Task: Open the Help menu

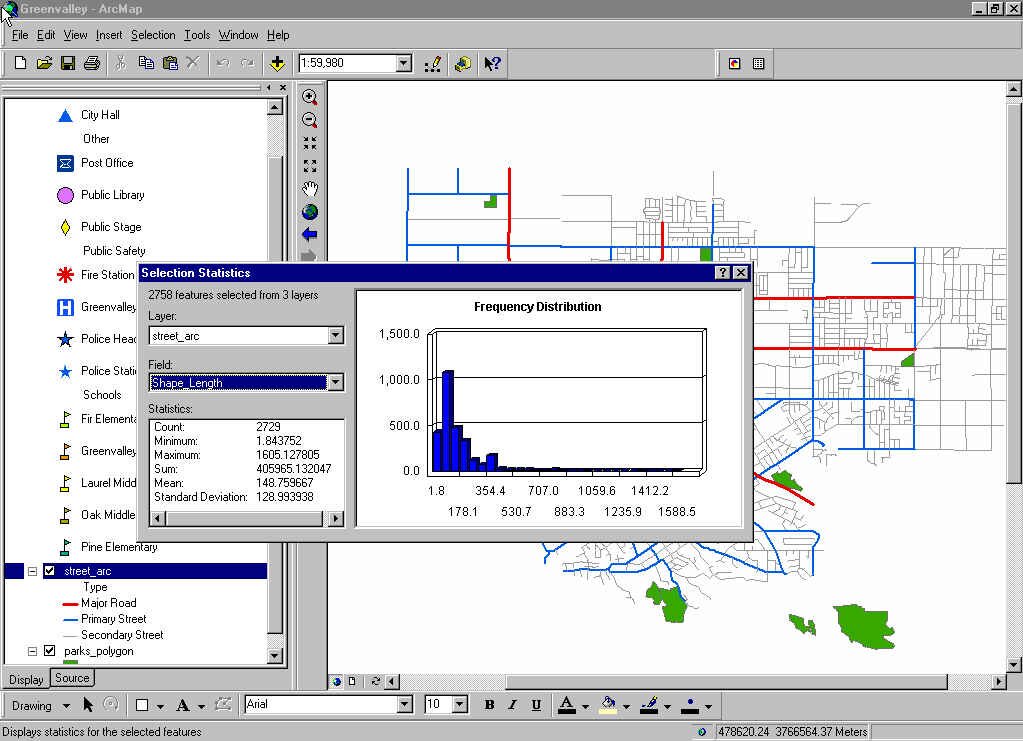Action: 278,35
